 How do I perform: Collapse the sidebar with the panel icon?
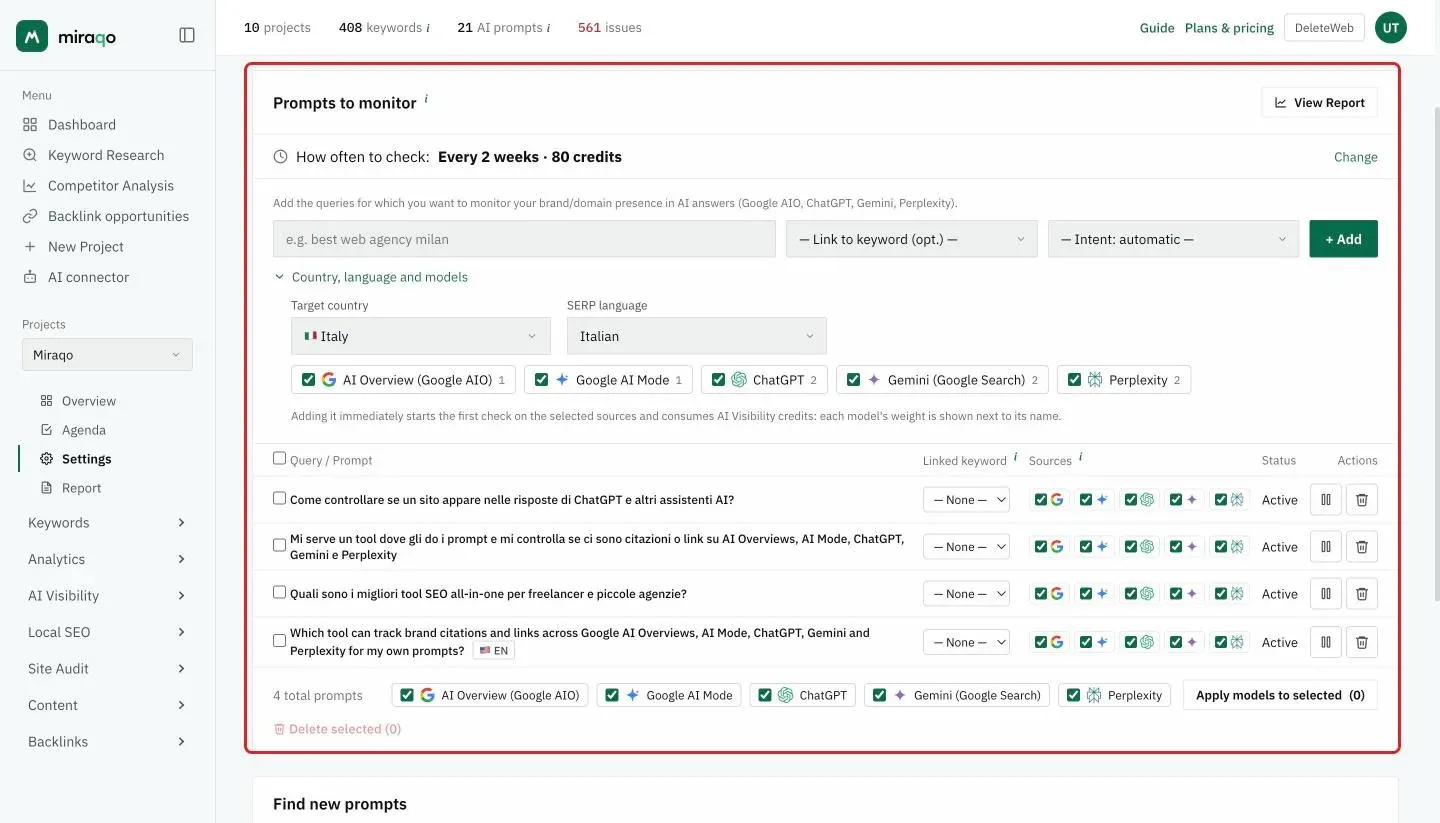(187, 35)
